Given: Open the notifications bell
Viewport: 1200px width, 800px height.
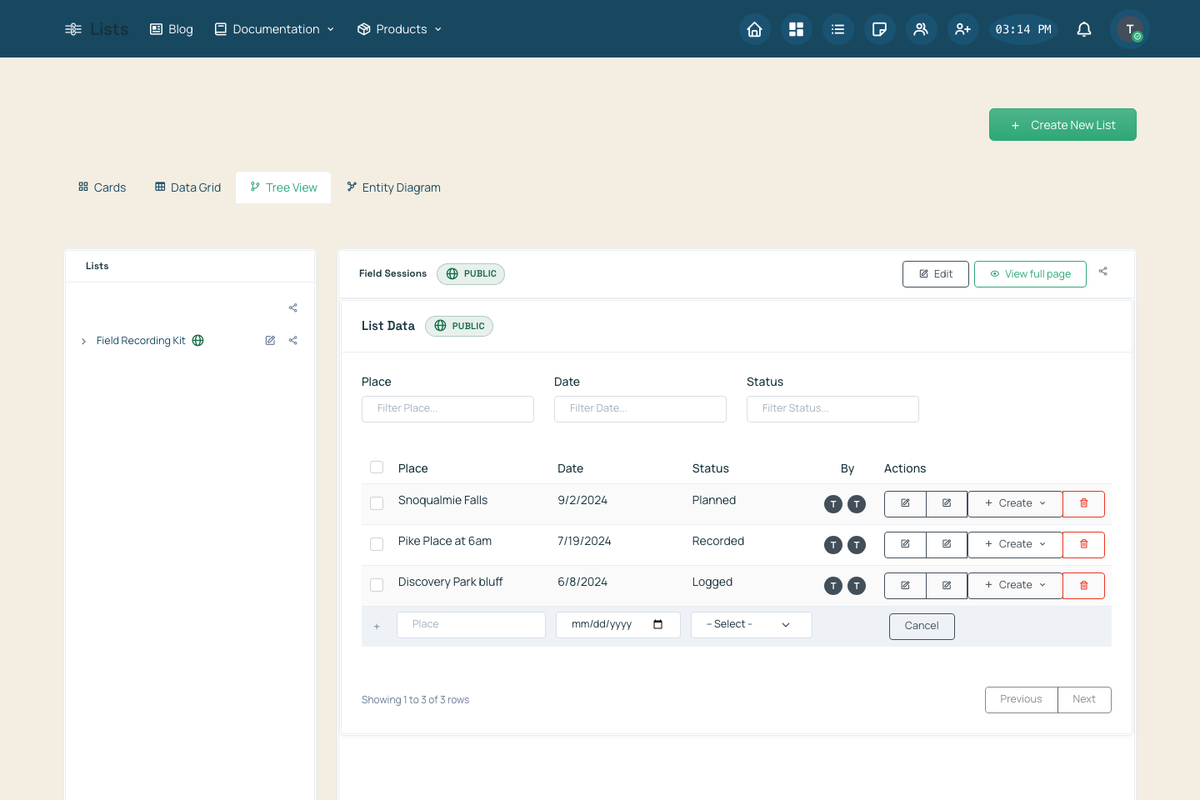Looking at the screenshot, I should pyautogui.click(x=1084, y=29).
